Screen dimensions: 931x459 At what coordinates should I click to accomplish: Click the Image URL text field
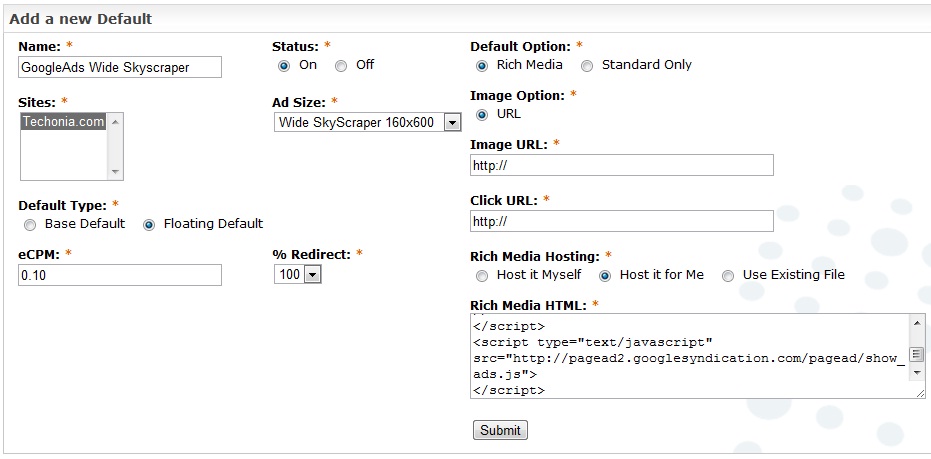621,165
